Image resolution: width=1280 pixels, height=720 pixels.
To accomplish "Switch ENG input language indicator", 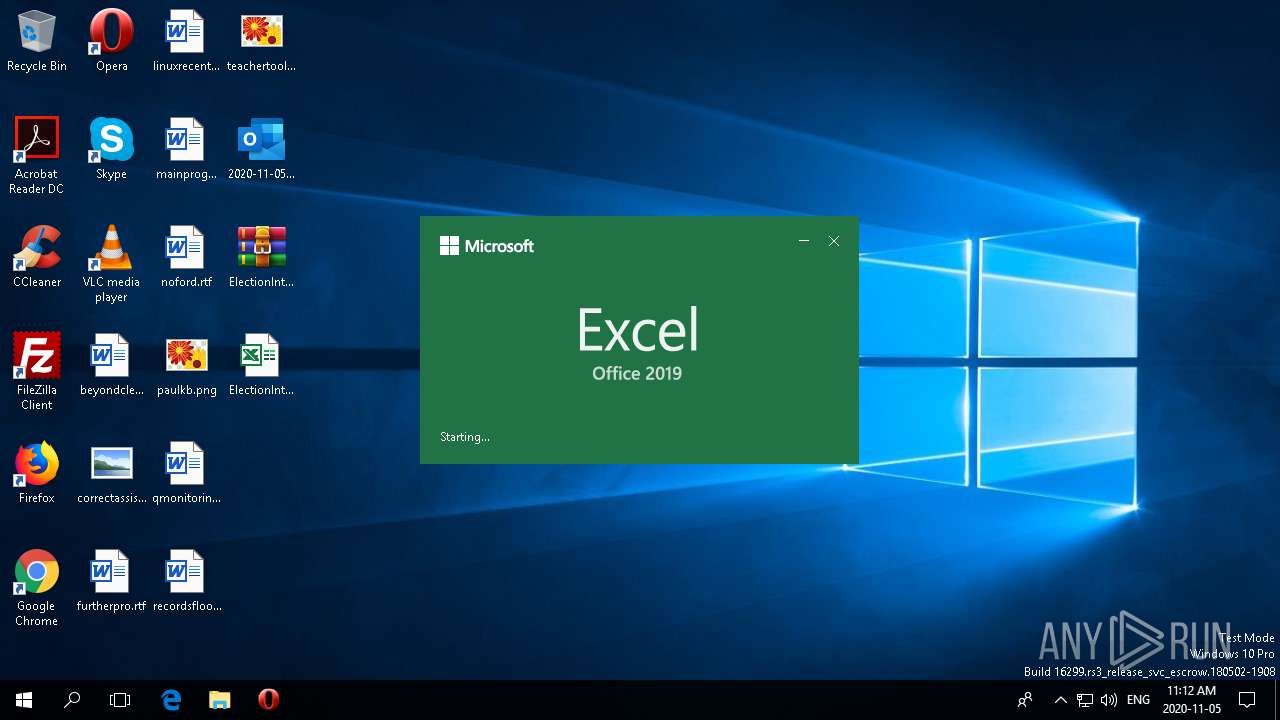I will [1138, 700].
